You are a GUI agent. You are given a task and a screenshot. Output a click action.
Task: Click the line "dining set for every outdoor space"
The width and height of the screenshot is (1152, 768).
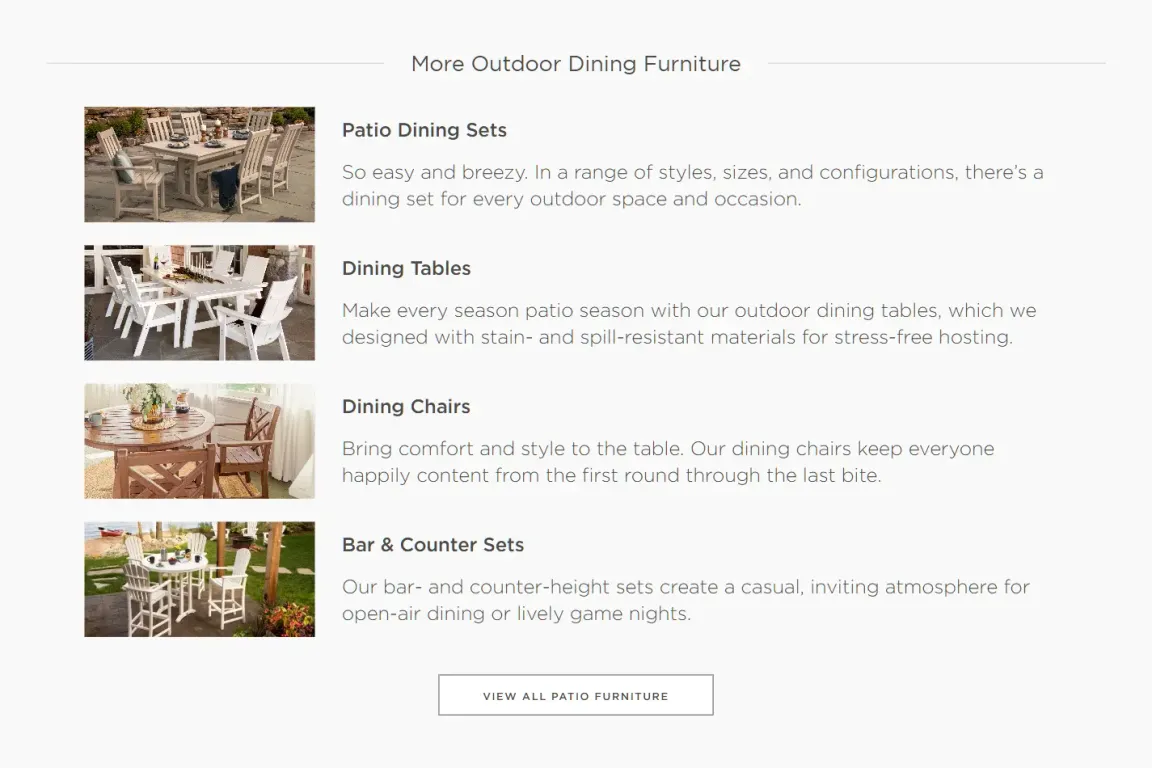[x=571, y=199]
